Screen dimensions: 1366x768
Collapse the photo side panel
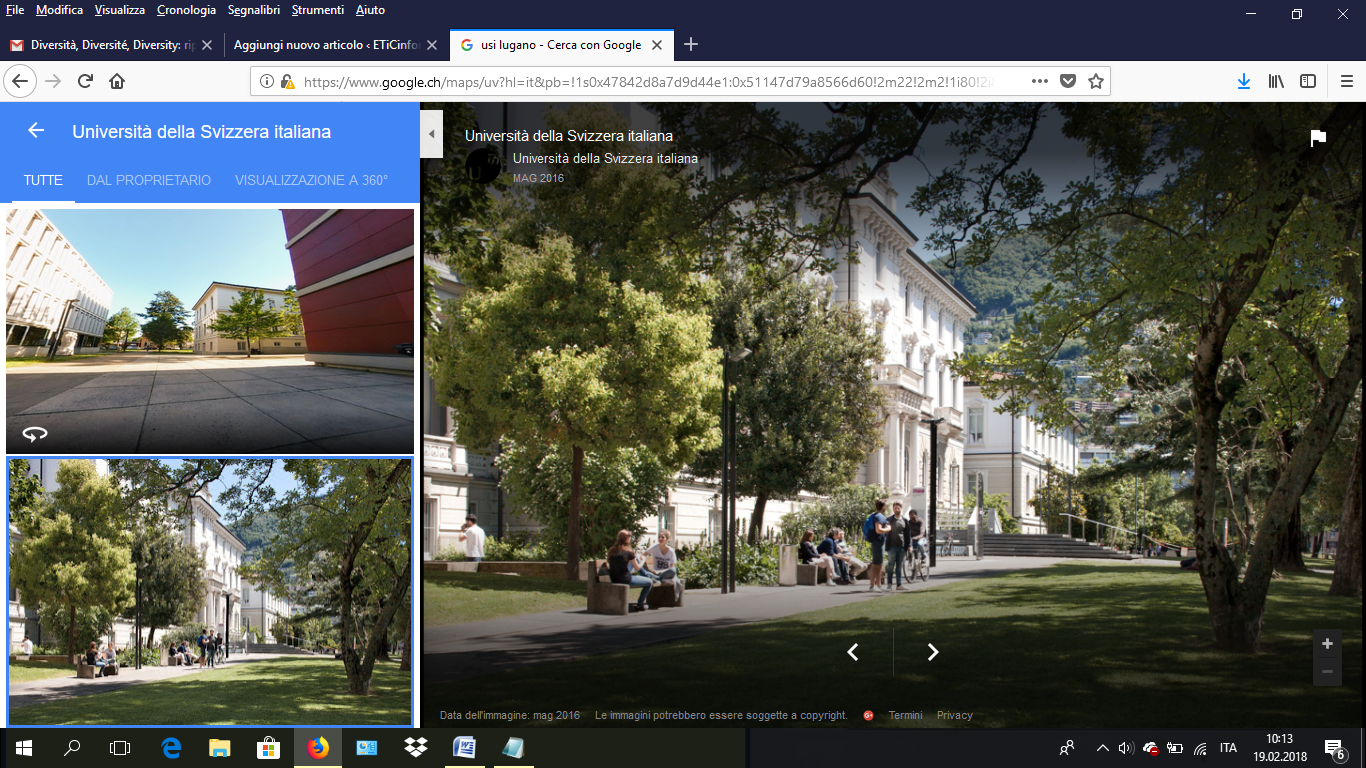point(432,133)
